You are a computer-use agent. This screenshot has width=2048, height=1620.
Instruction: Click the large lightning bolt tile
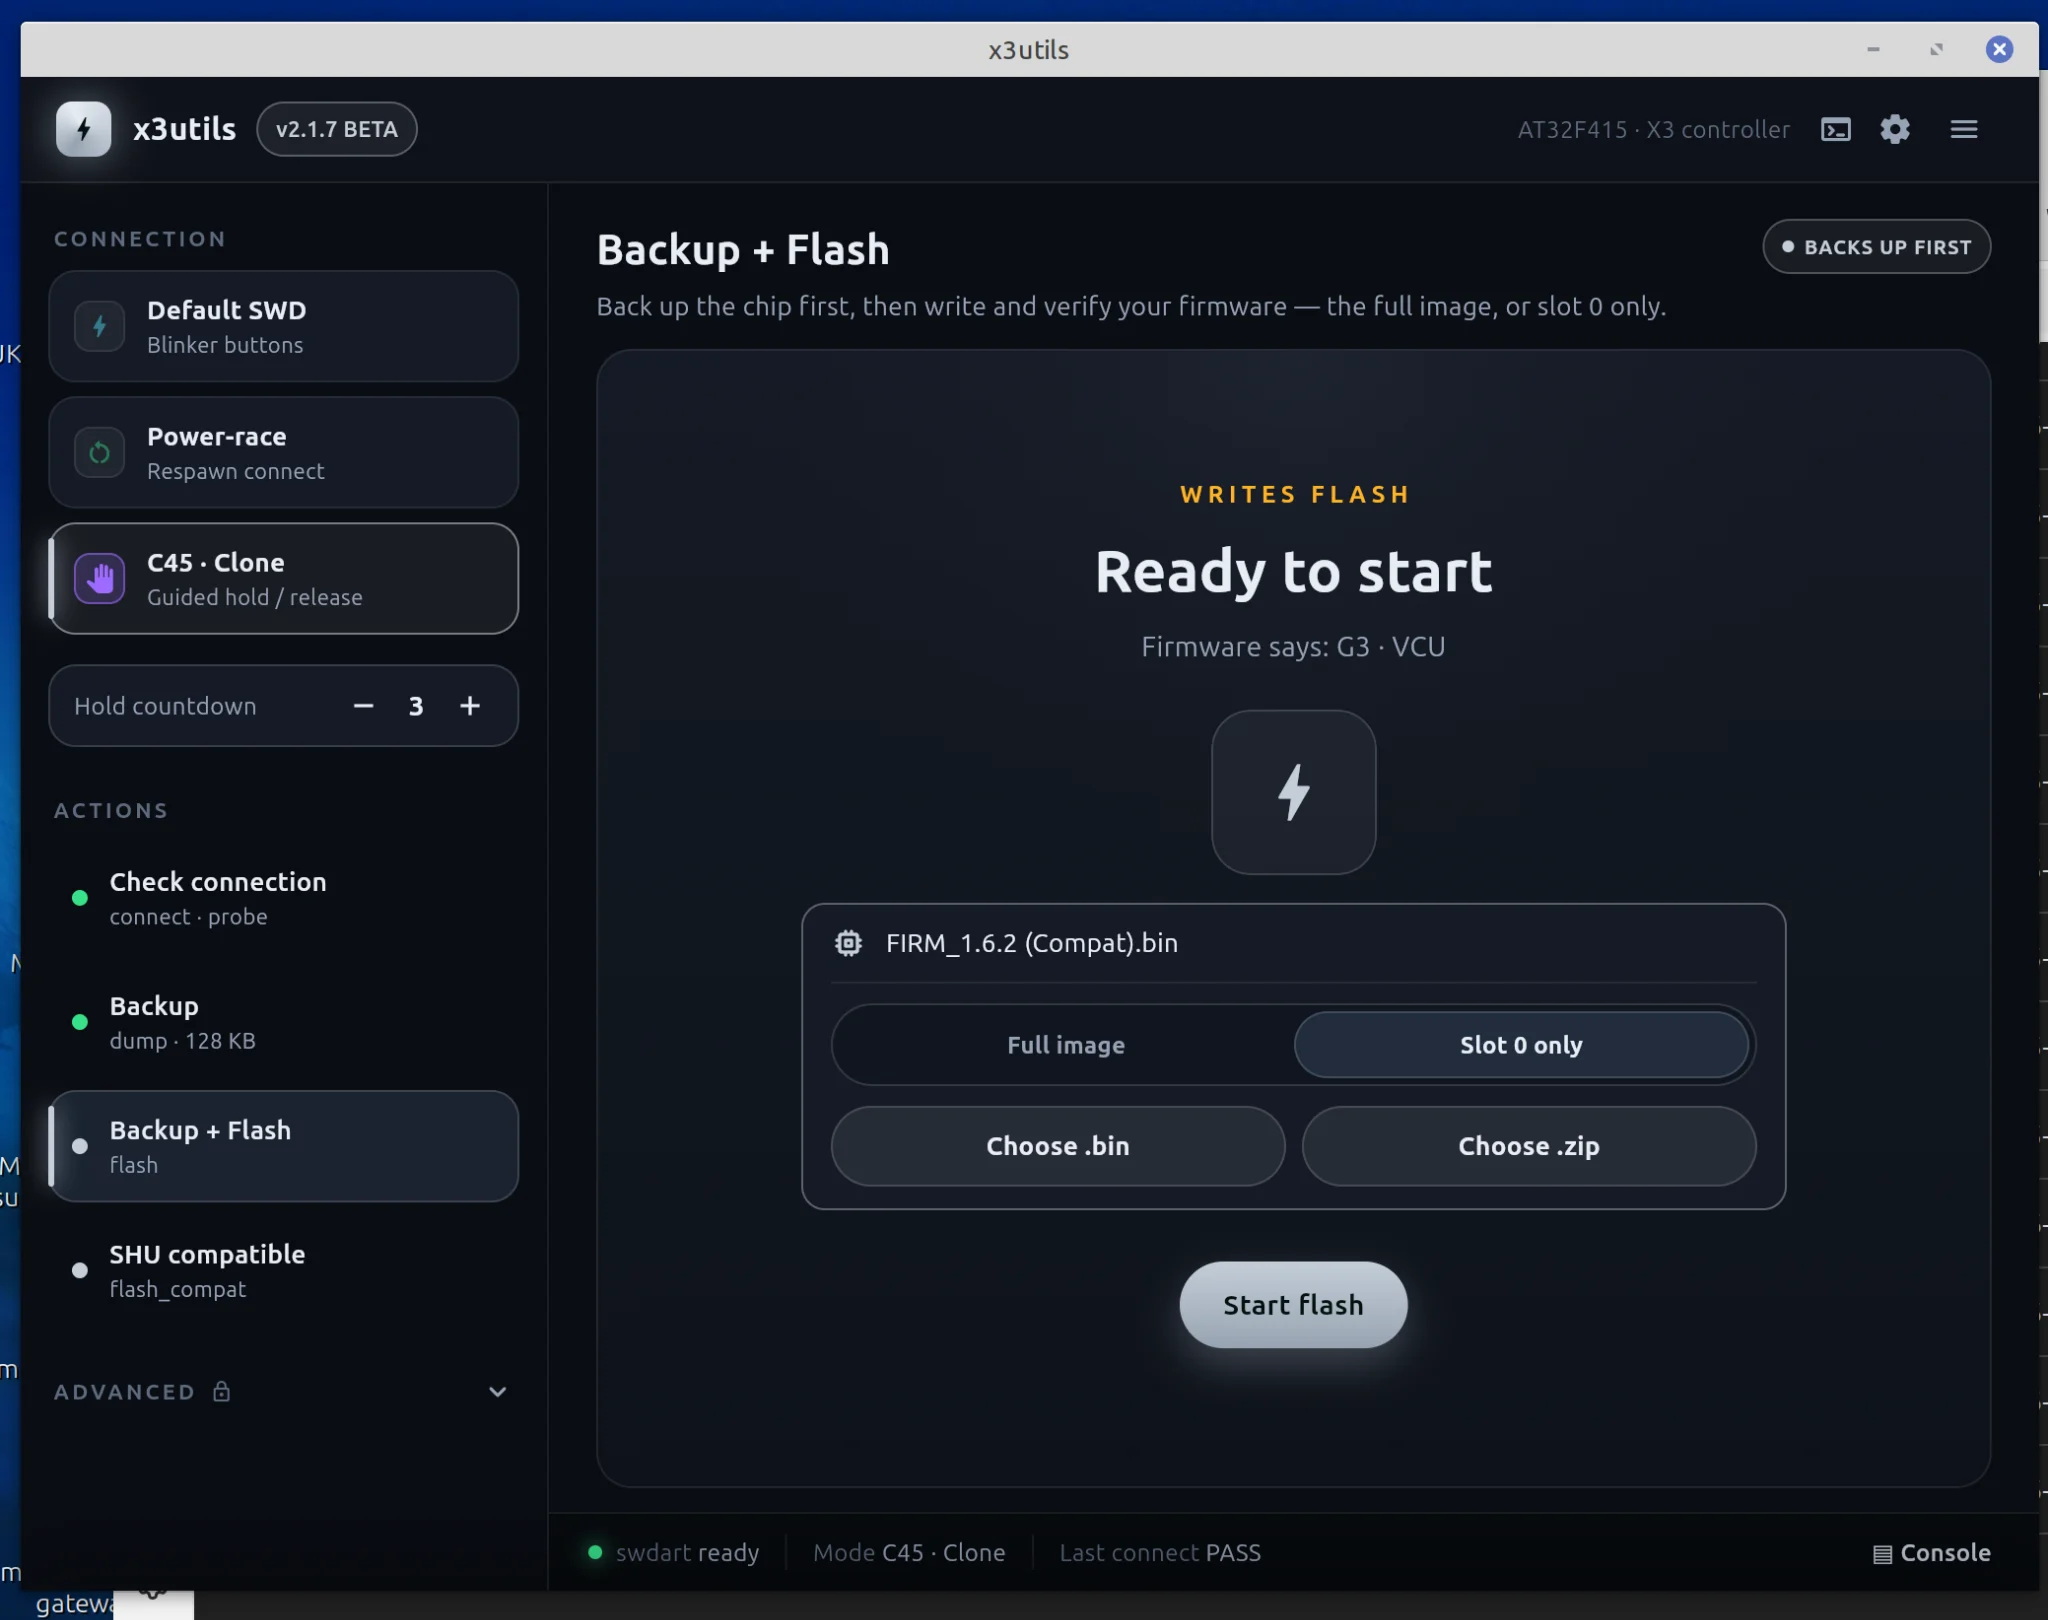[x=1293, y=792]
